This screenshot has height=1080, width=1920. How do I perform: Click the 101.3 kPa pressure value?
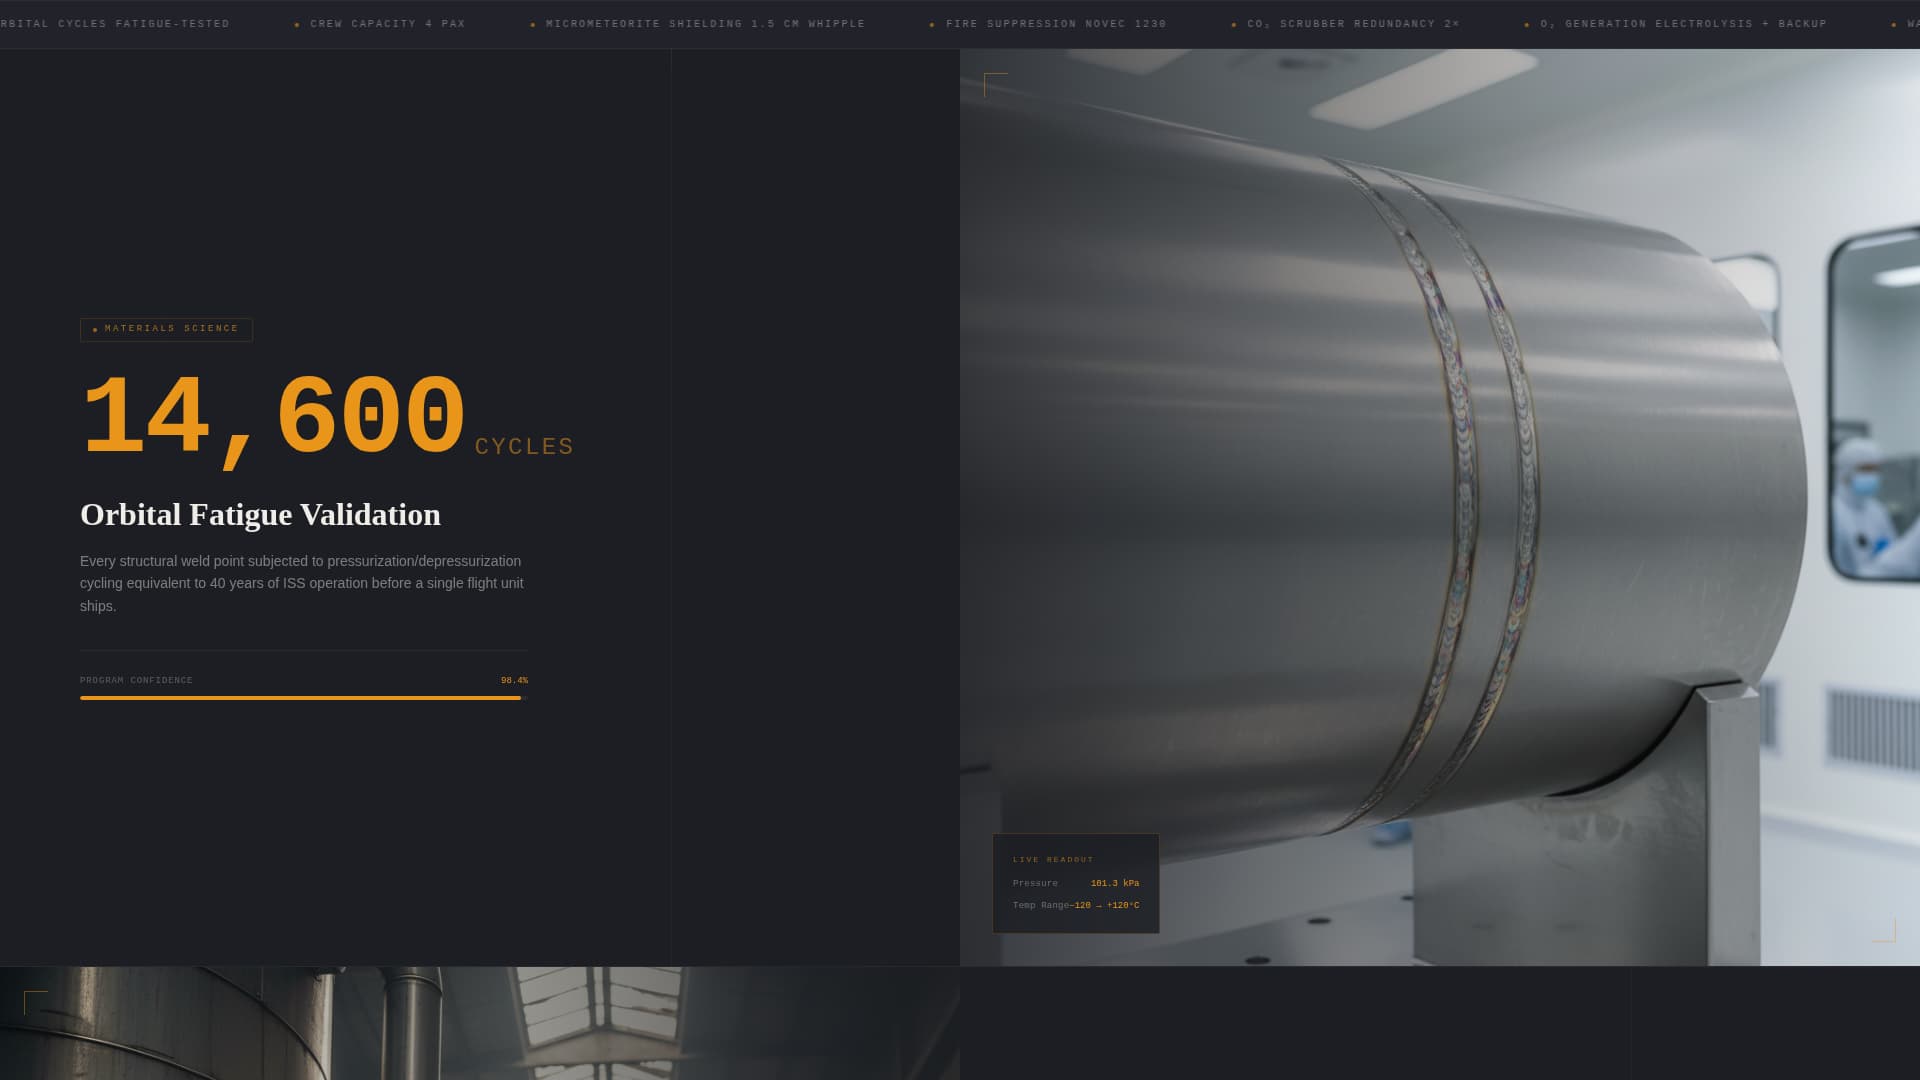coord(1114,884)
